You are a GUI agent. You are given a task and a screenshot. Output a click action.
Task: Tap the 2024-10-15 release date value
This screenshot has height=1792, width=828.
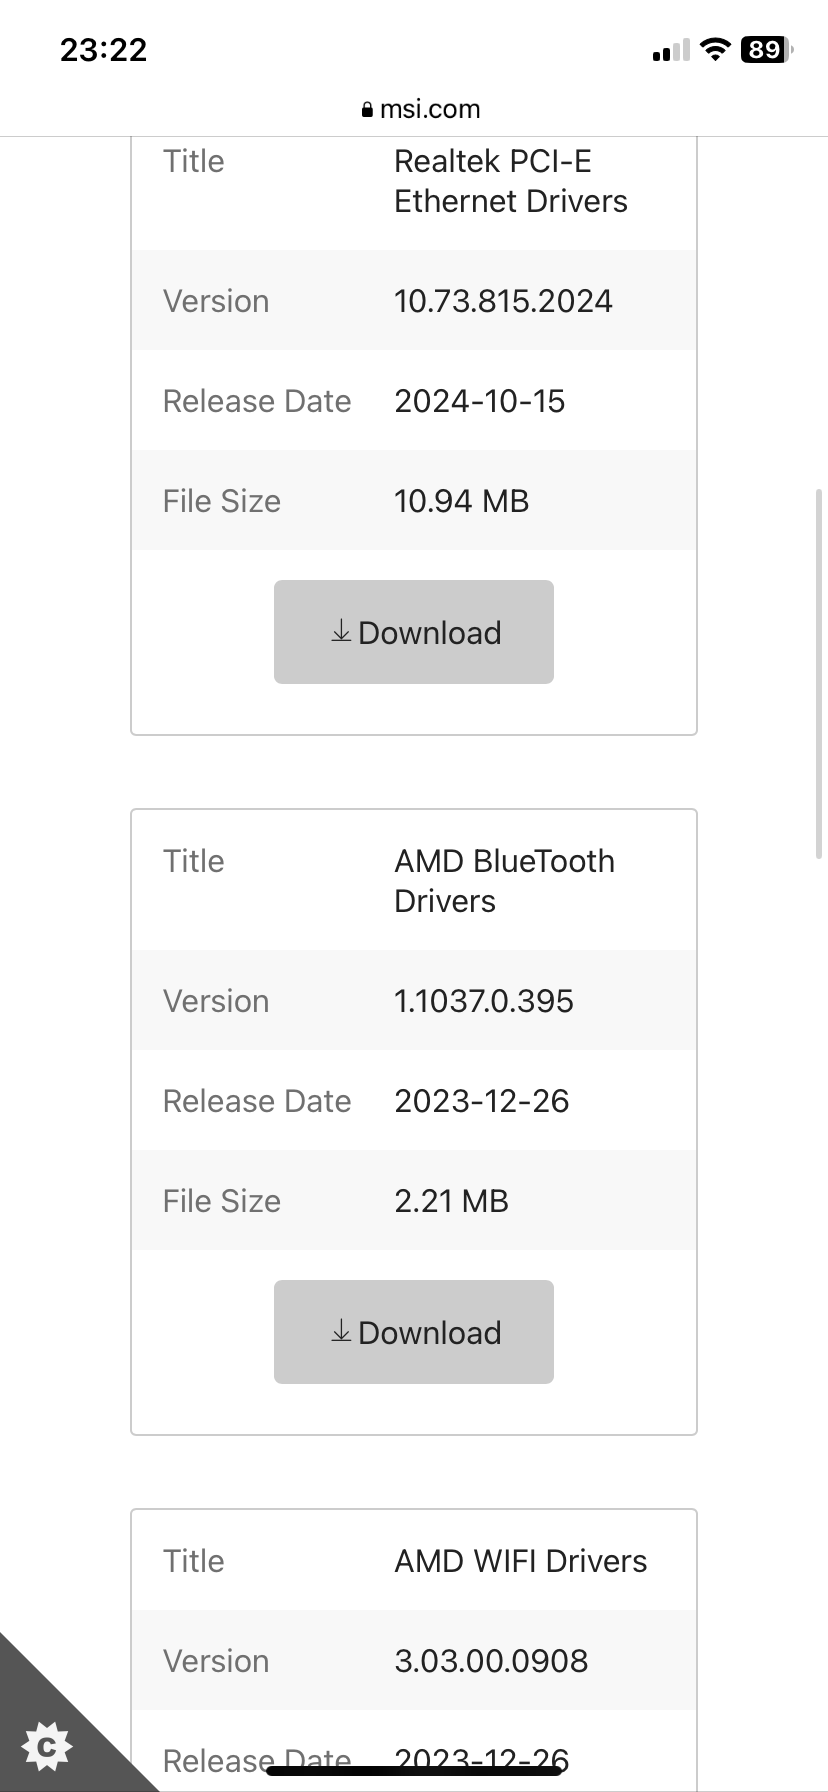tap(480, 401)
